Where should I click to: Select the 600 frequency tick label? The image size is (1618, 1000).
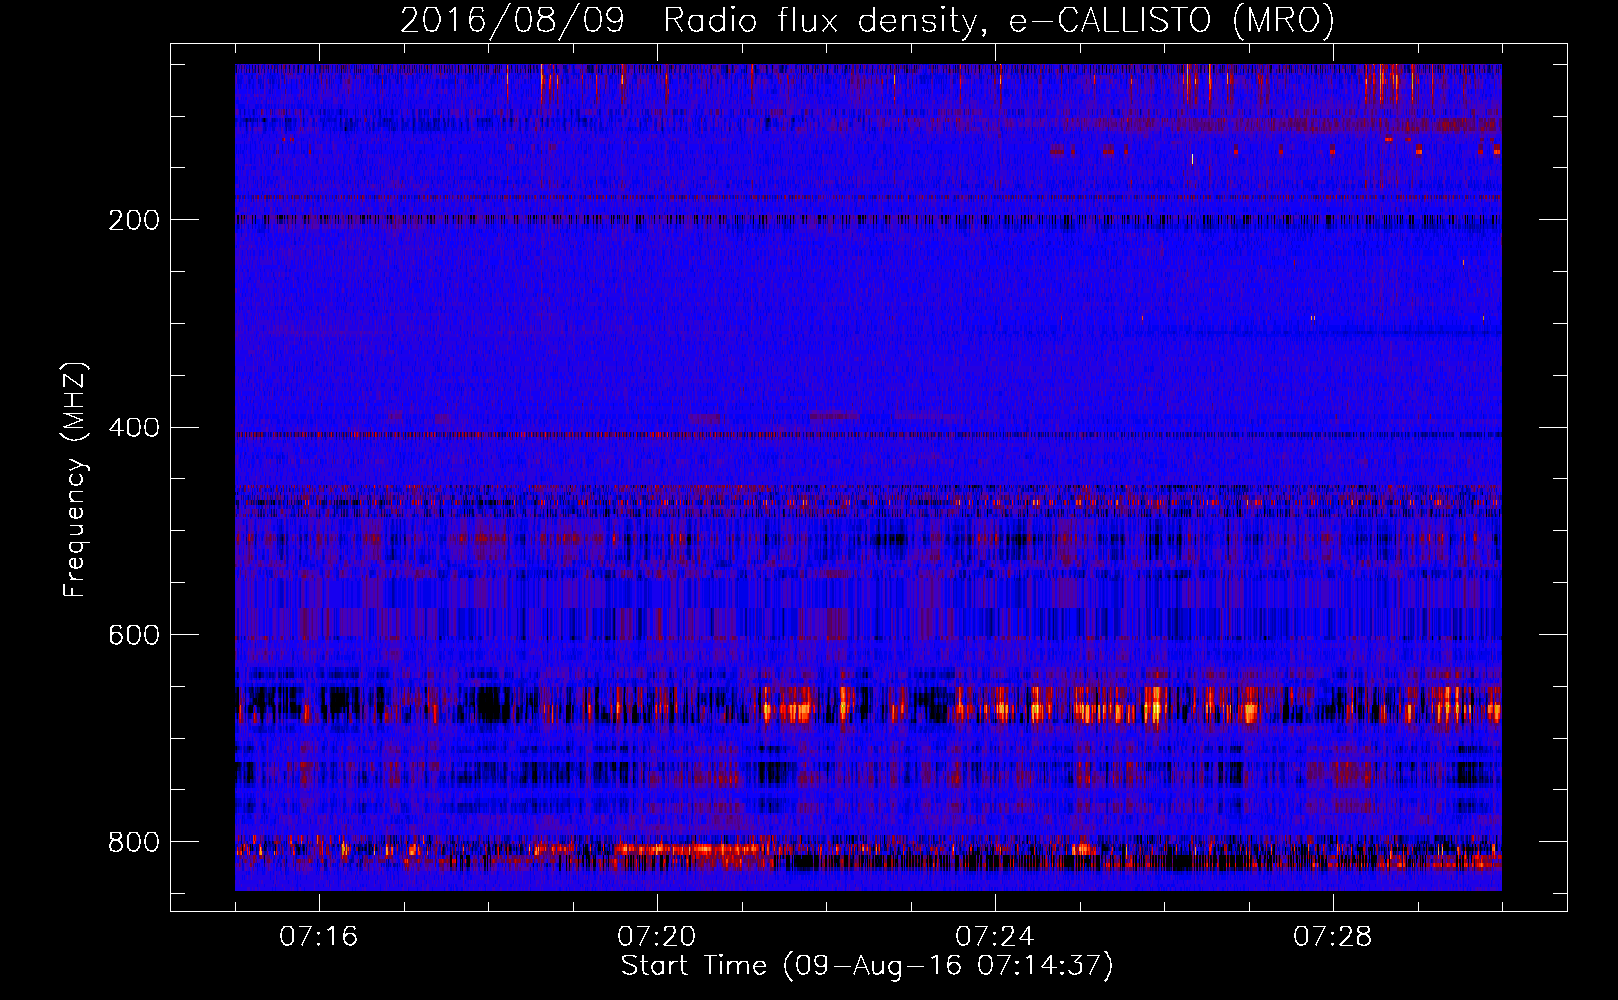coord(134,636)
